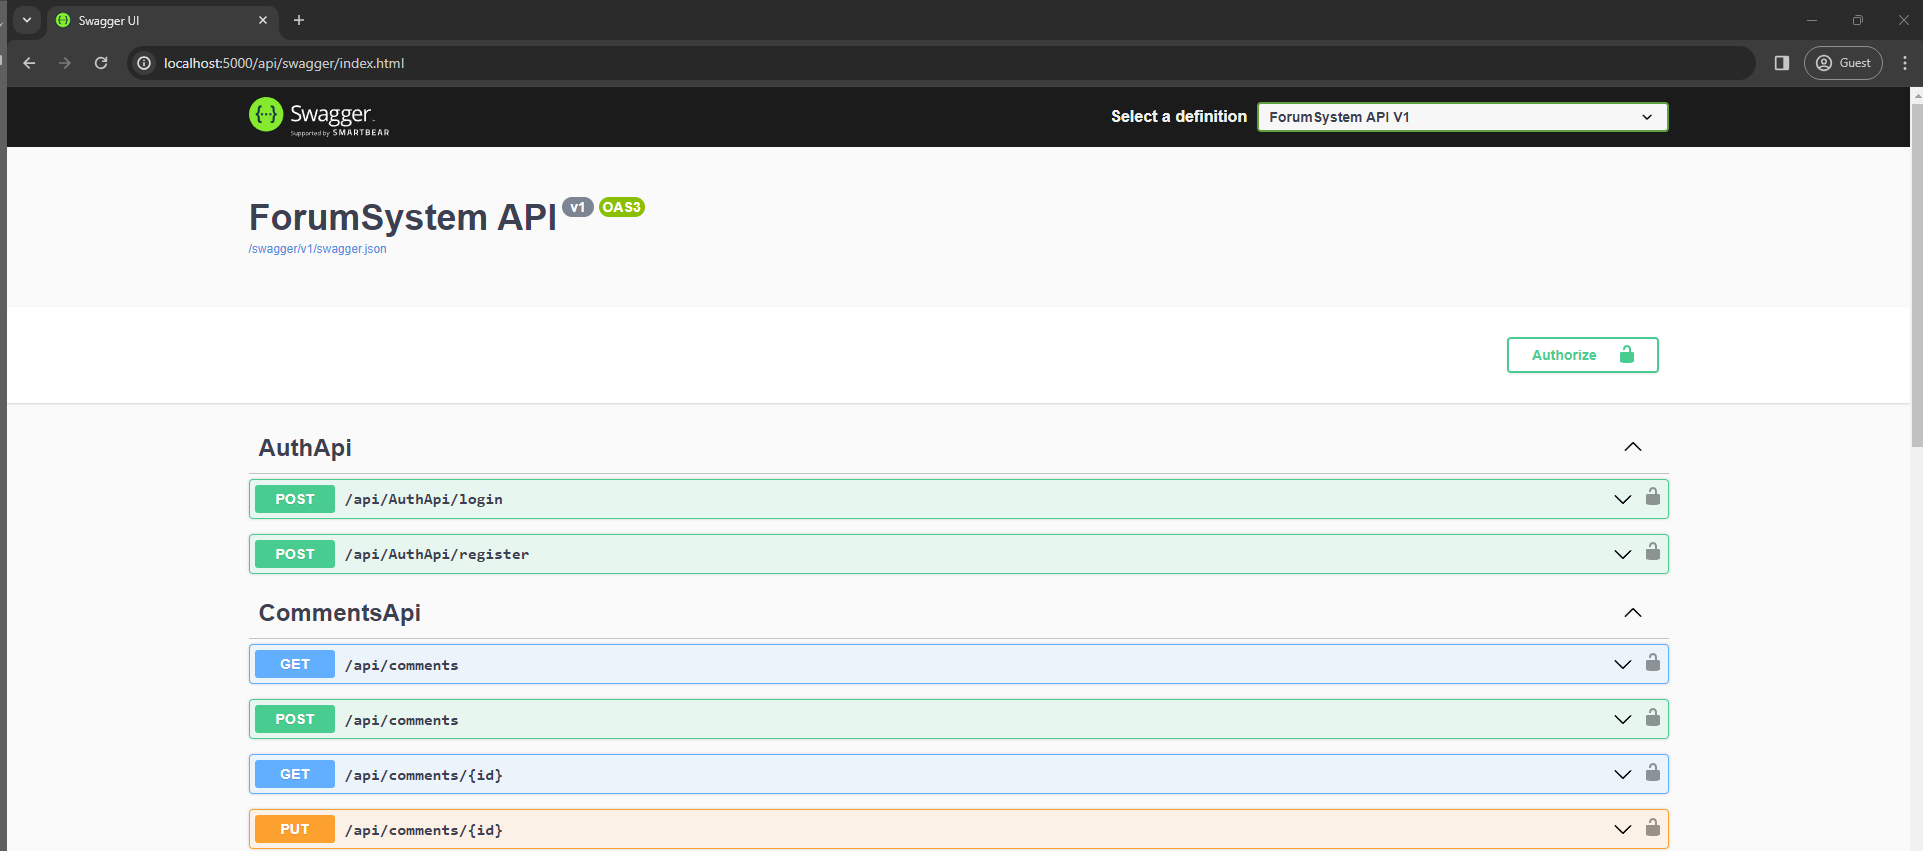Open the tab search dropdown arrow
Viewport: 1923px width, 851px height.
point(27,20)
